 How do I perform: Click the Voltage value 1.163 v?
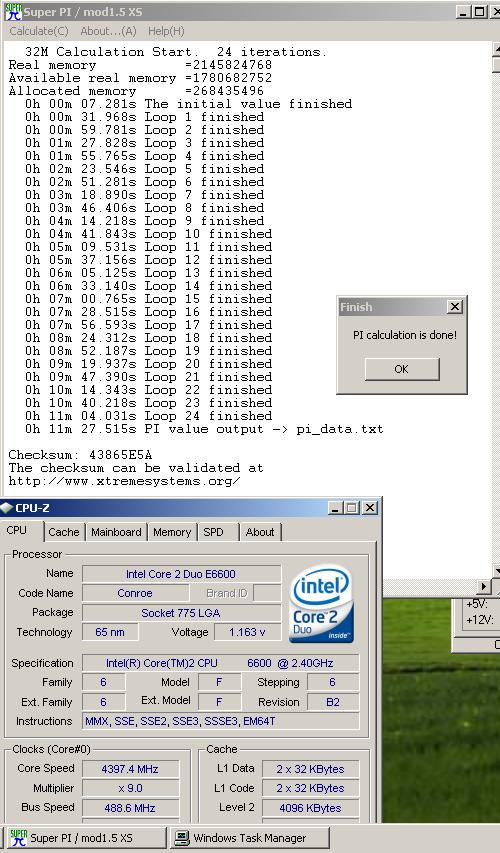248,632
